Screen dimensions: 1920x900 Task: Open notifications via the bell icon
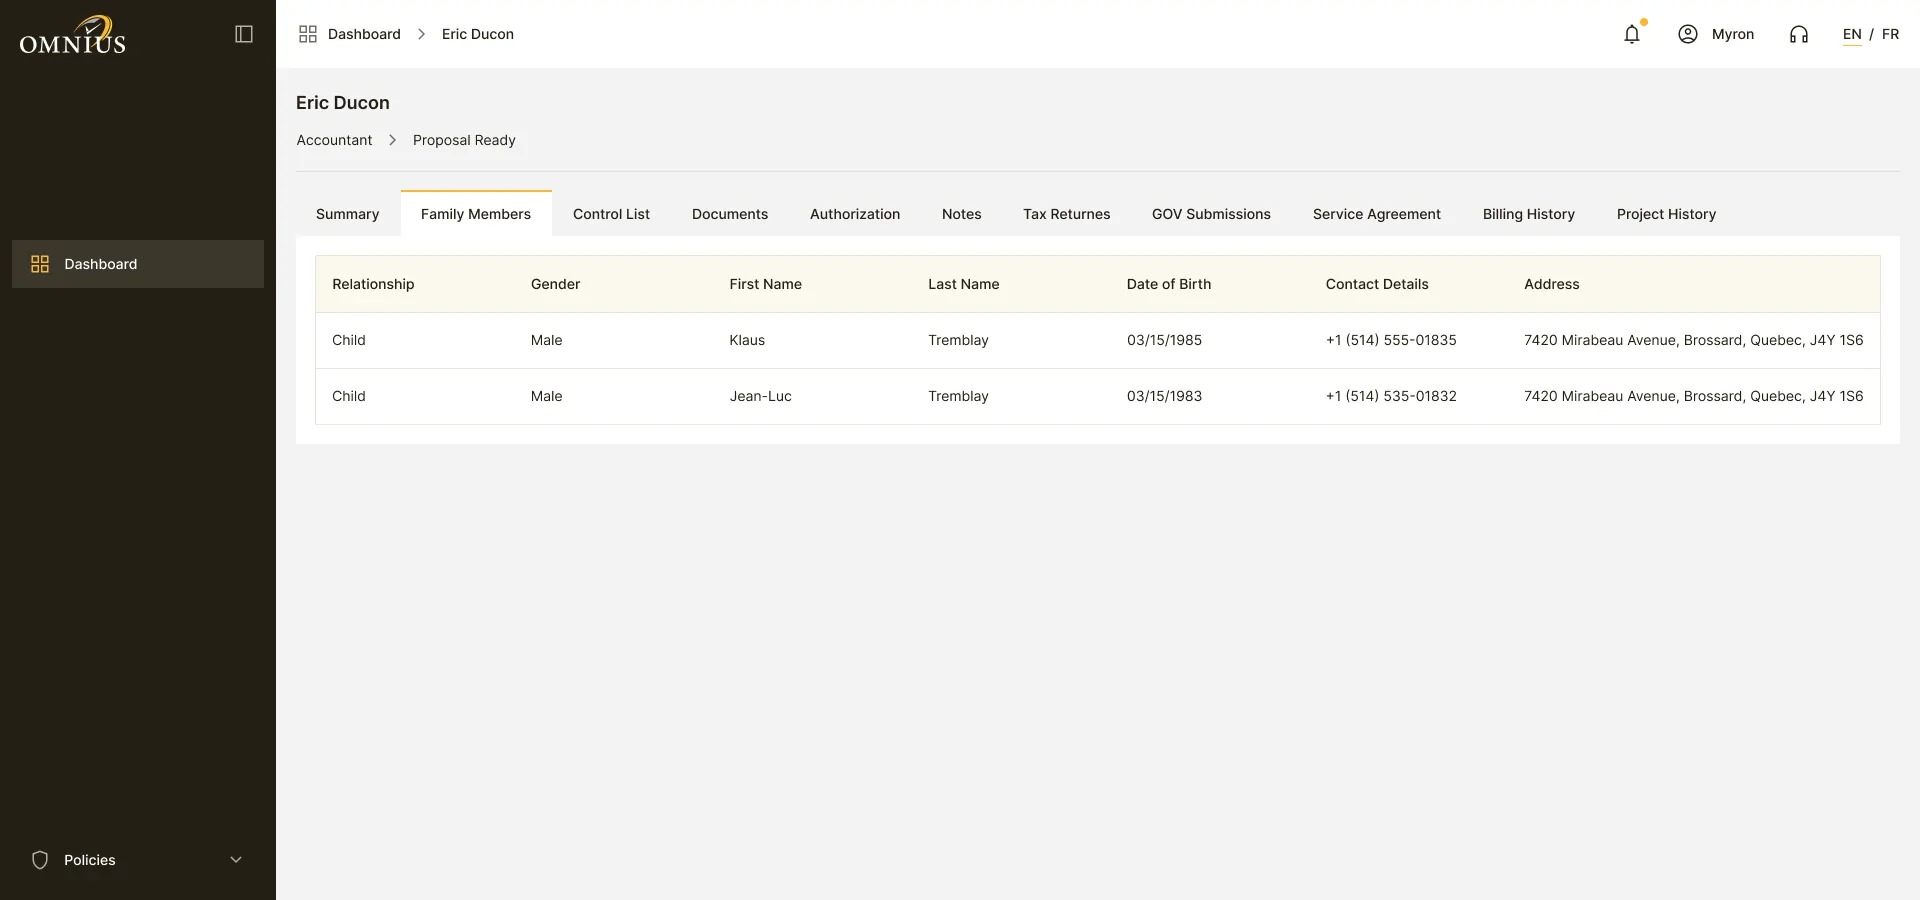[x=1632, y=34]
